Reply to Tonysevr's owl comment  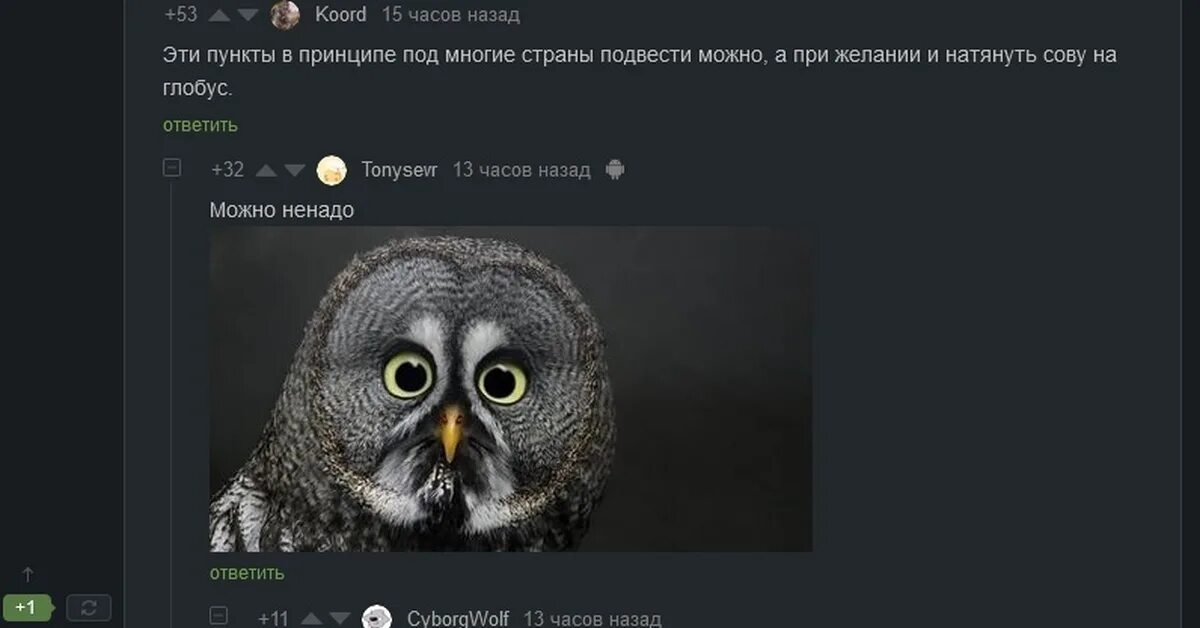point(247,573)
